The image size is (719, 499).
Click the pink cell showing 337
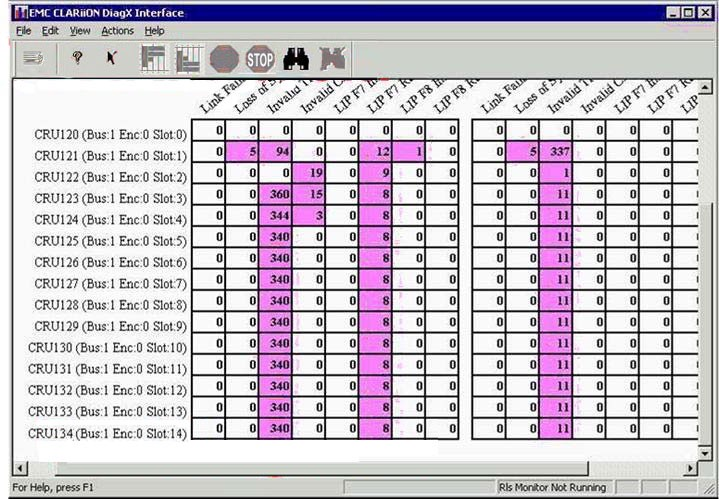(555, 151)
